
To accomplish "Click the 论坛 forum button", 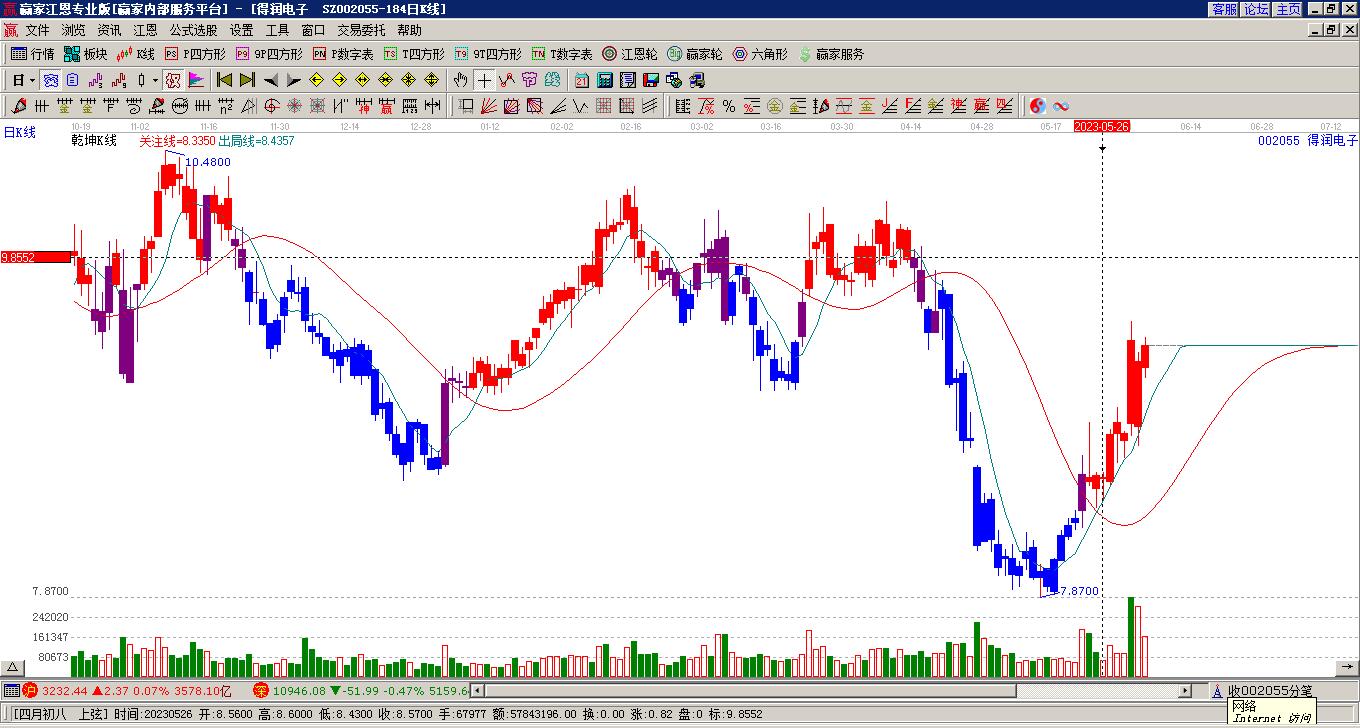I will [1256, 9].
